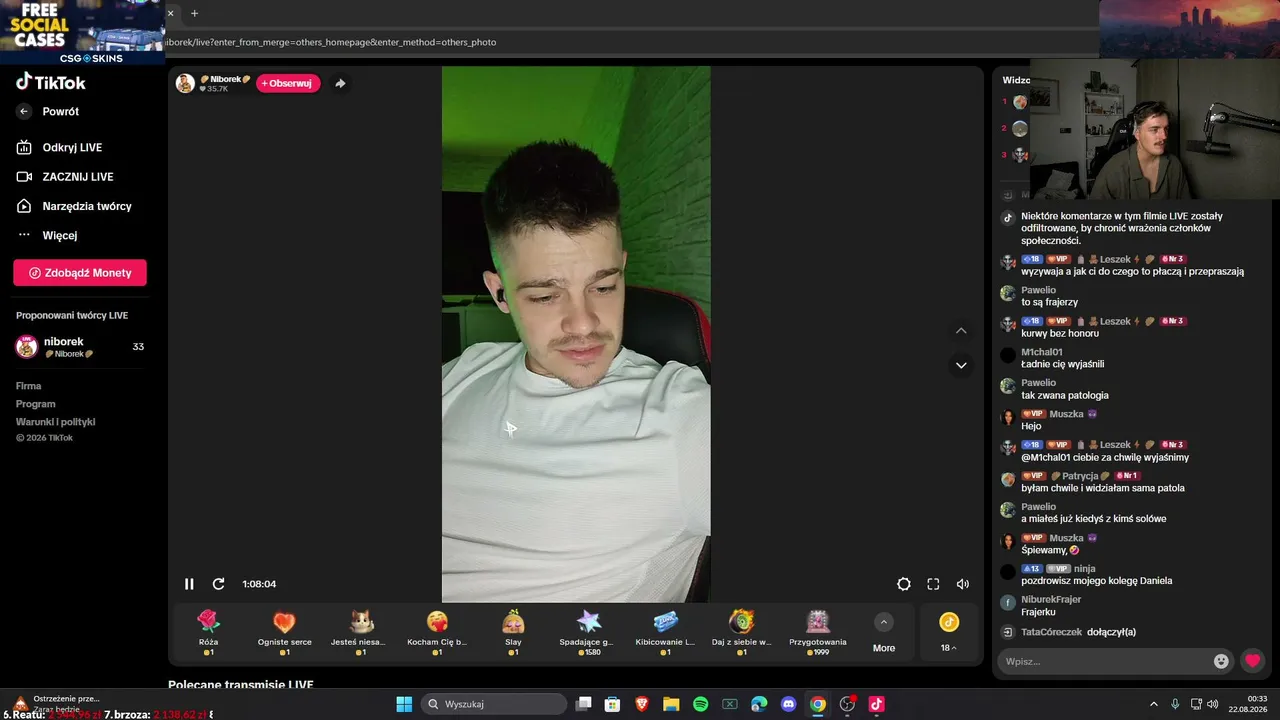
Task: Send the Ogniste serce gift
Action: coord(284,632)
